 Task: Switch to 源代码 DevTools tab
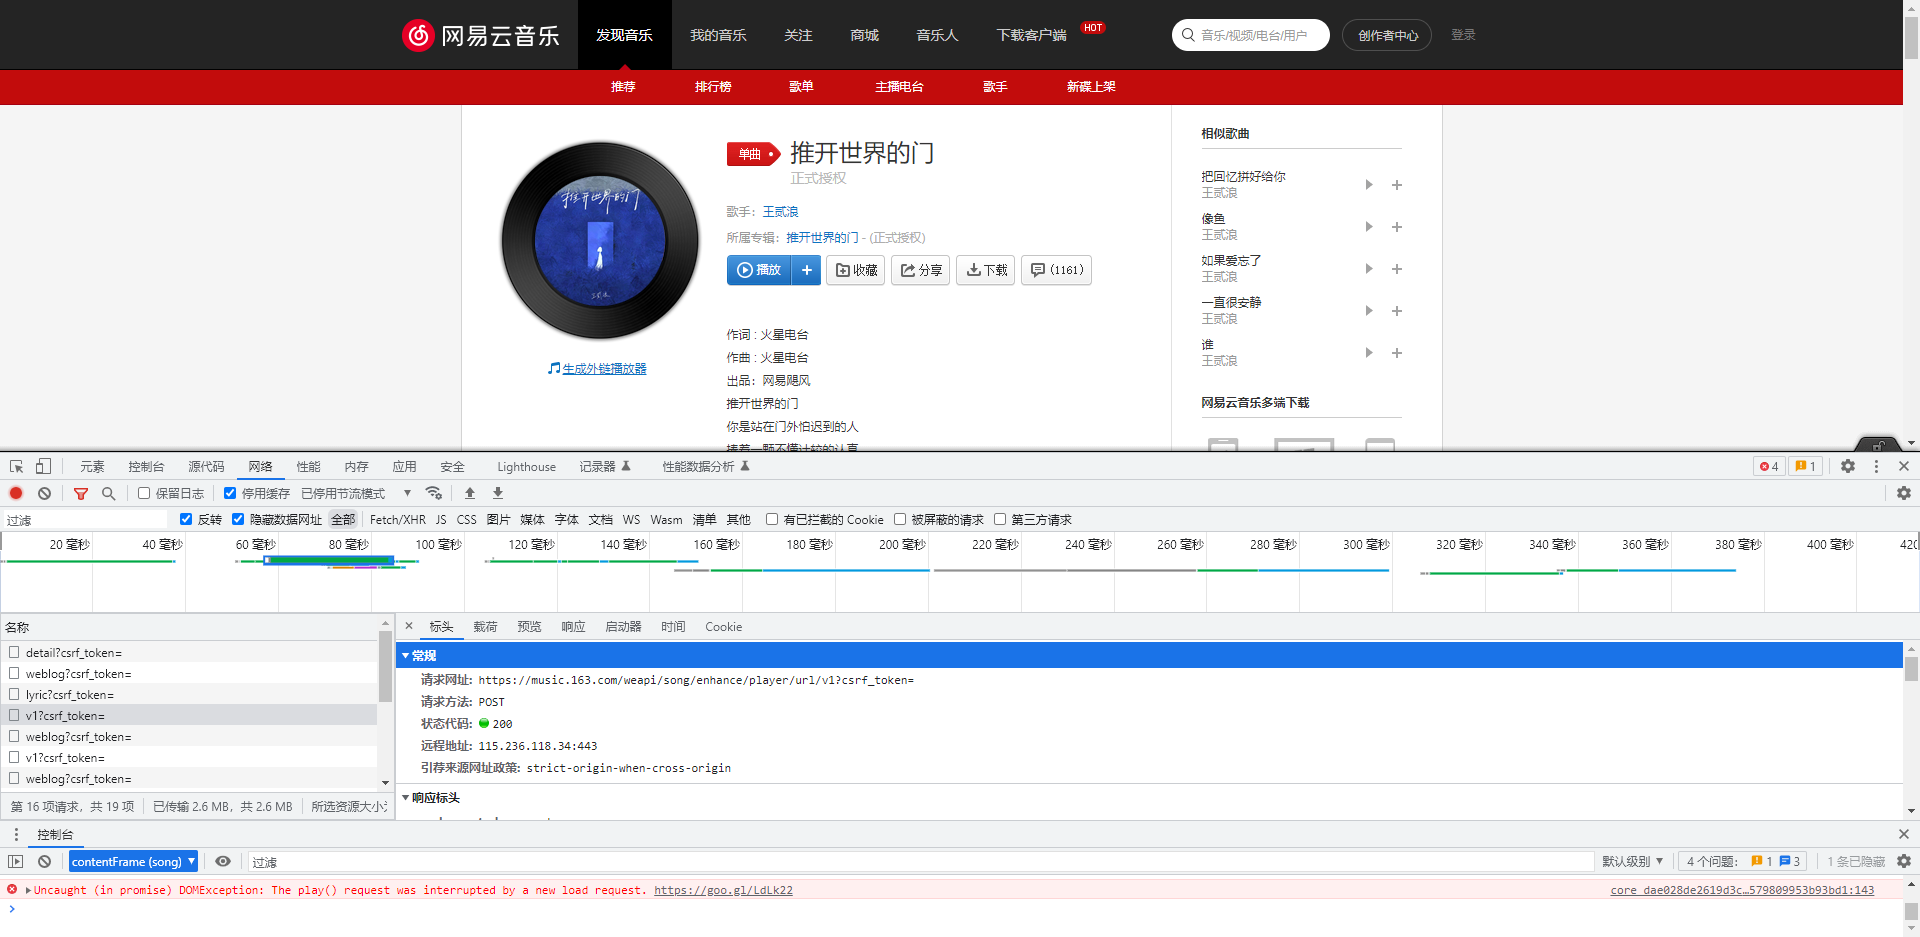click(x=206, y=466)
